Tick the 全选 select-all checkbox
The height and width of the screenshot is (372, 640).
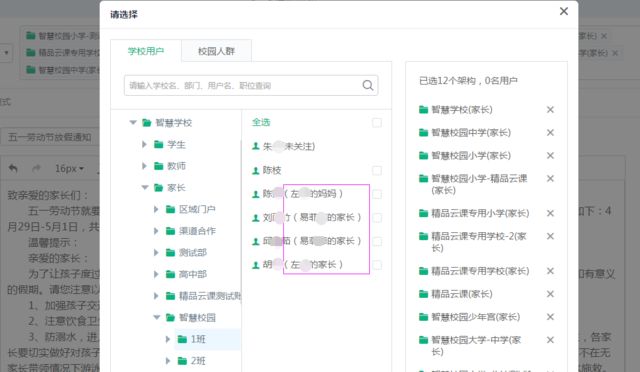(377, 123)
